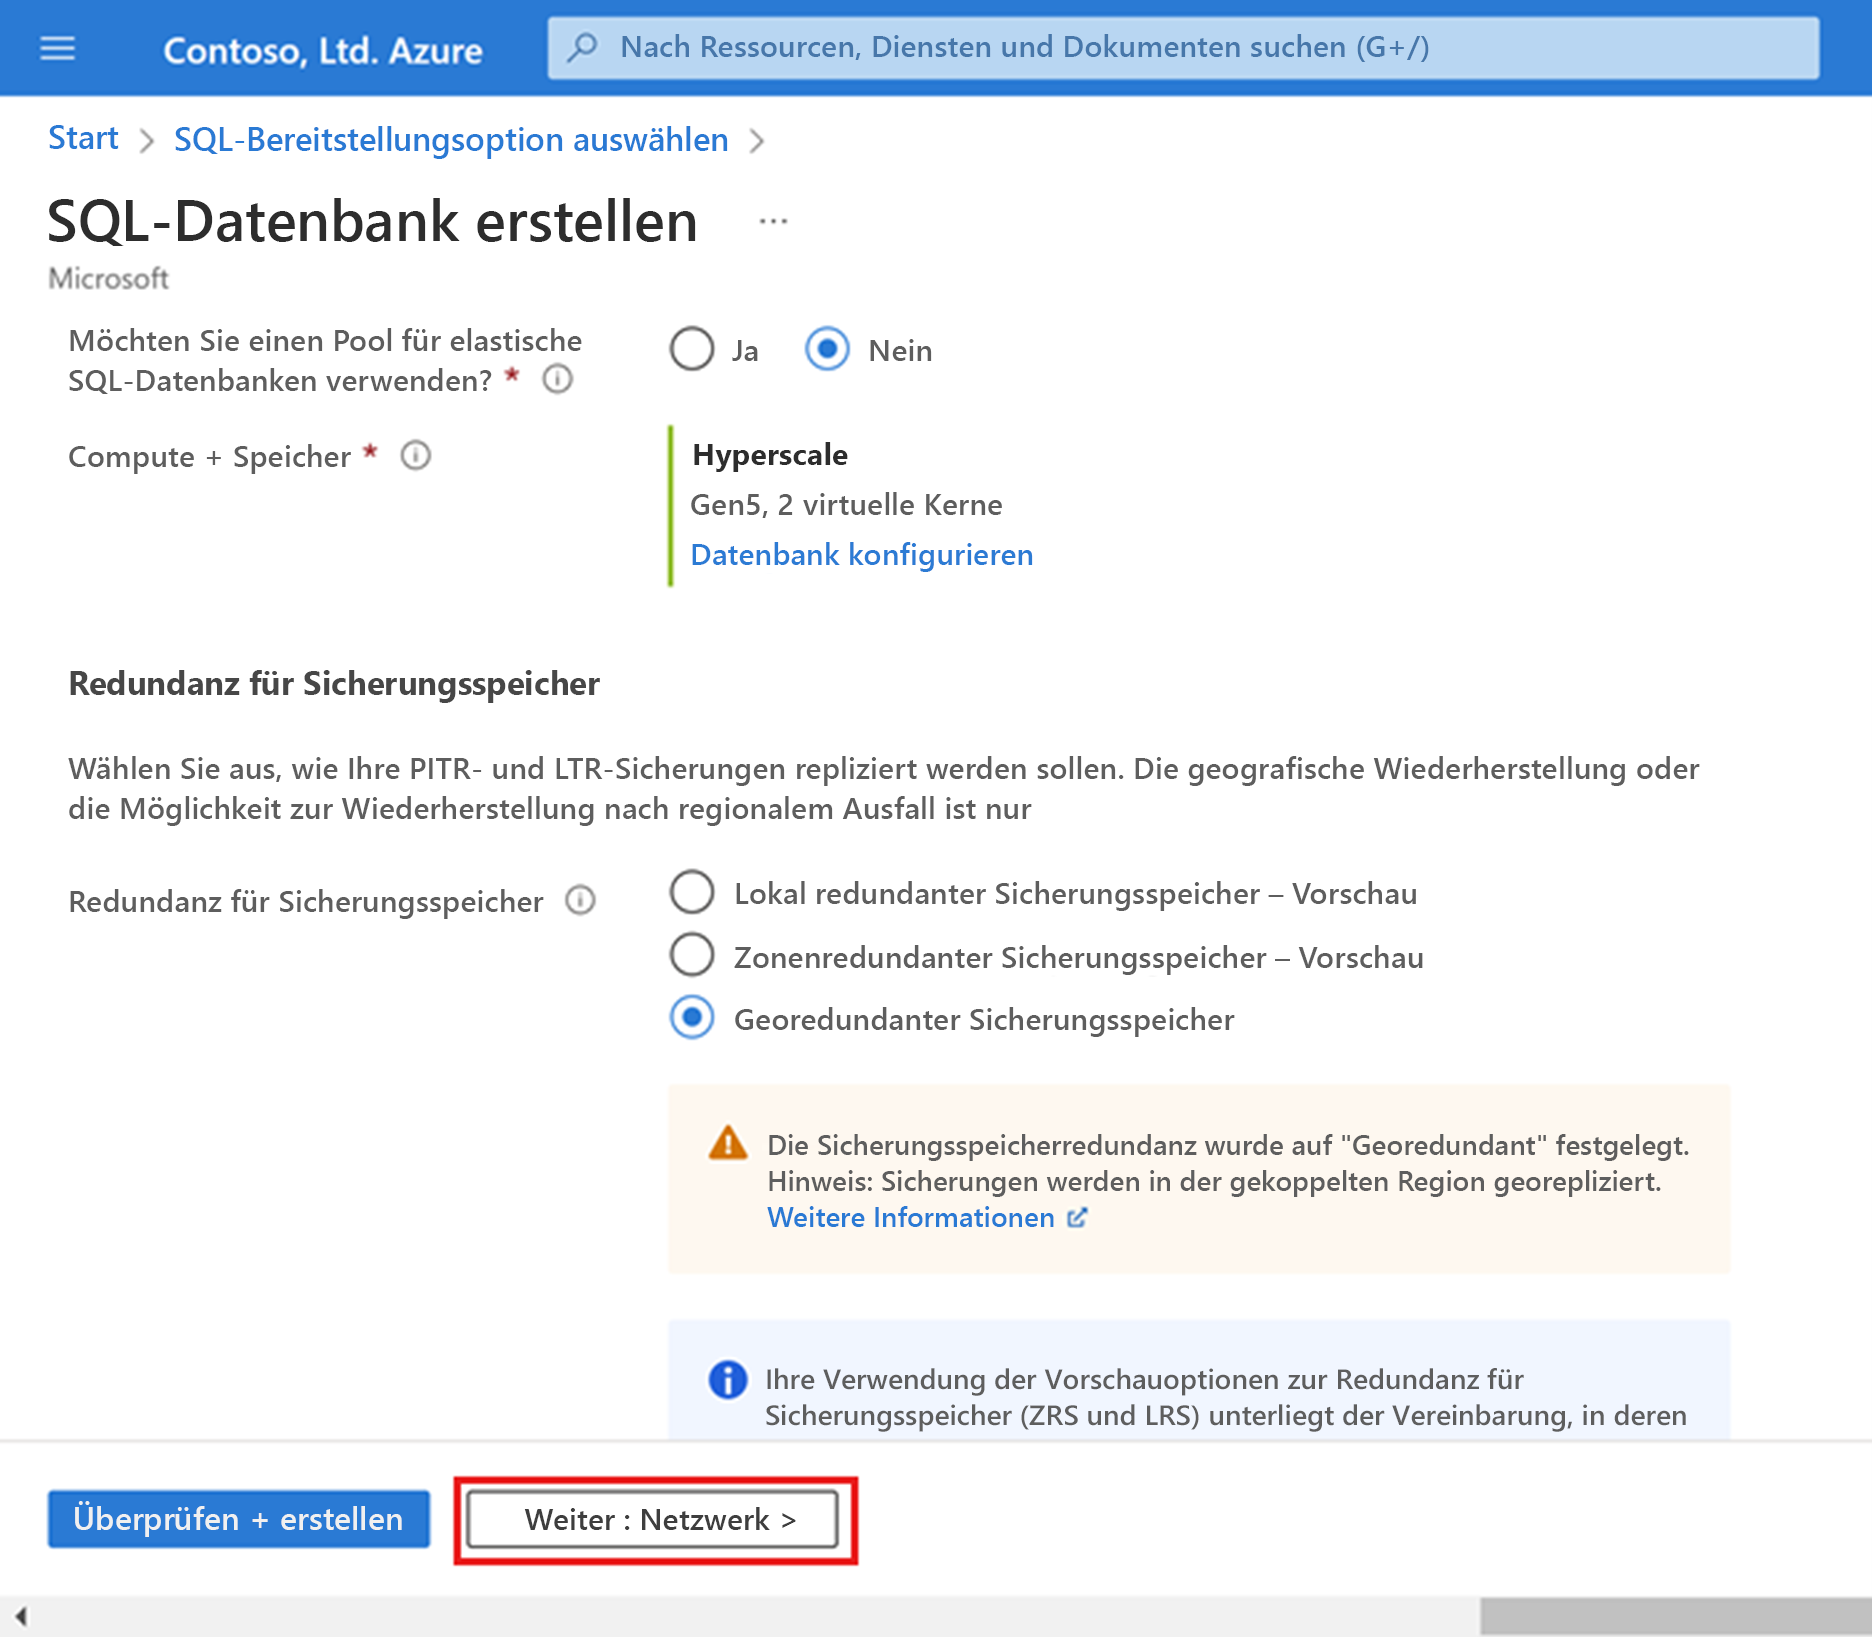
Task: Select Ja for elastic pool
Action: click(x=692, y=349)
